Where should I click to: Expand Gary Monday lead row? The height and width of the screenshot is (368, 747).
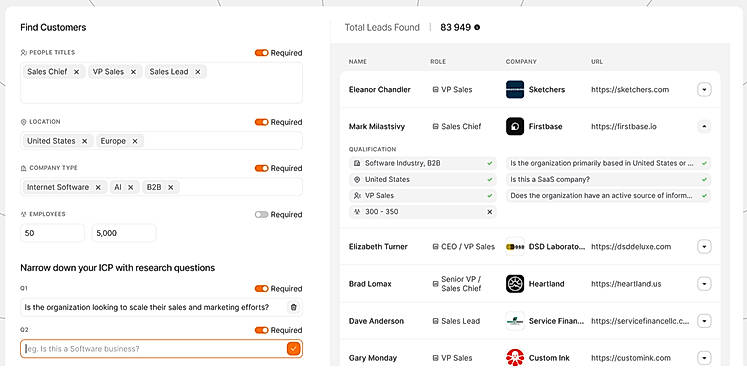point(704,358)
